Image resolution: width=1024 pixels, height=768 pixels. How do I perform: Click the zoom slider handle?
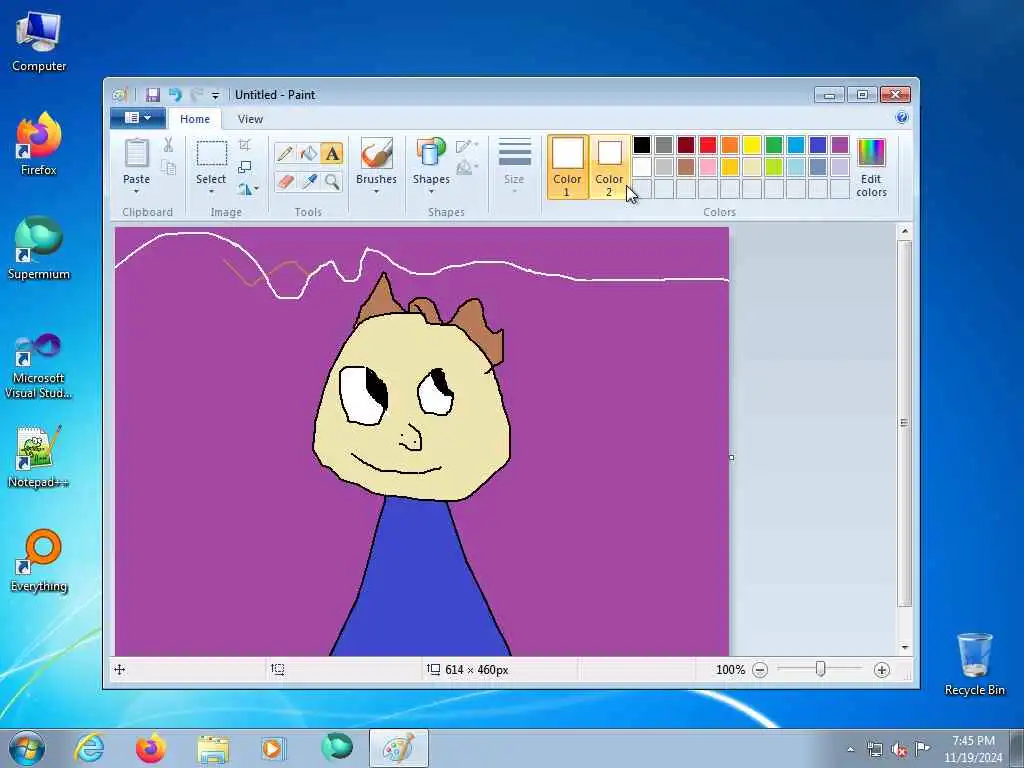(x=820, y=669)
